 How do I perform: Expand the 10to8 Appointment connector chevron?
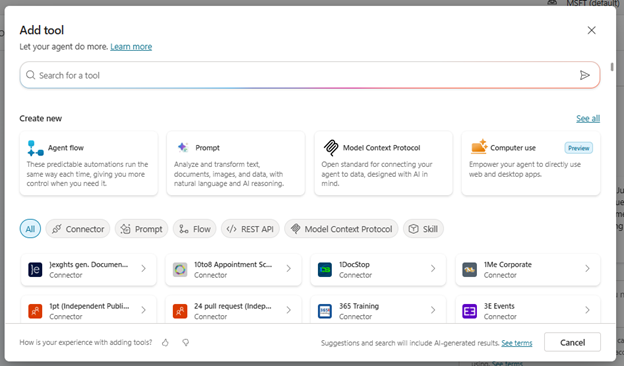click(x=289, y=269)
